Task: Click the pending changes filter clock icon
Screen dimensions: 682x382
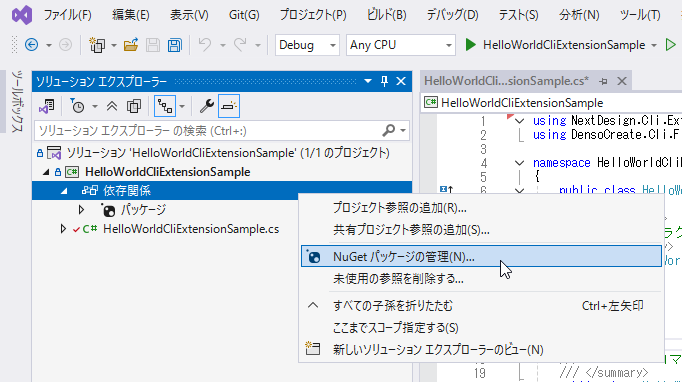Action: click(77, 106)
